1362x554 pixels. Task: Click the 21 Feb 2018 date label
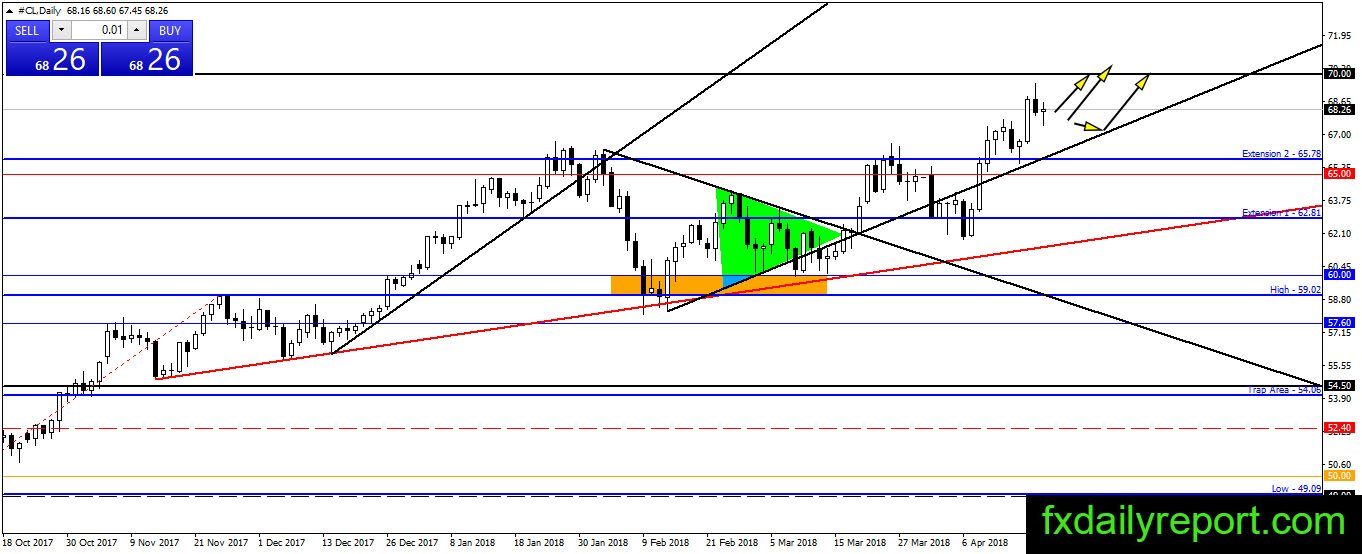tap(733, 543)
